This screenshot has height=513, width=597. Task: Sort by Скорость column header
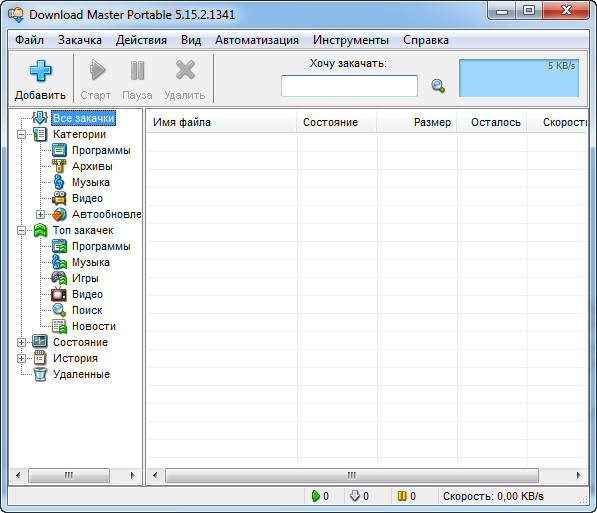point(557,122)
